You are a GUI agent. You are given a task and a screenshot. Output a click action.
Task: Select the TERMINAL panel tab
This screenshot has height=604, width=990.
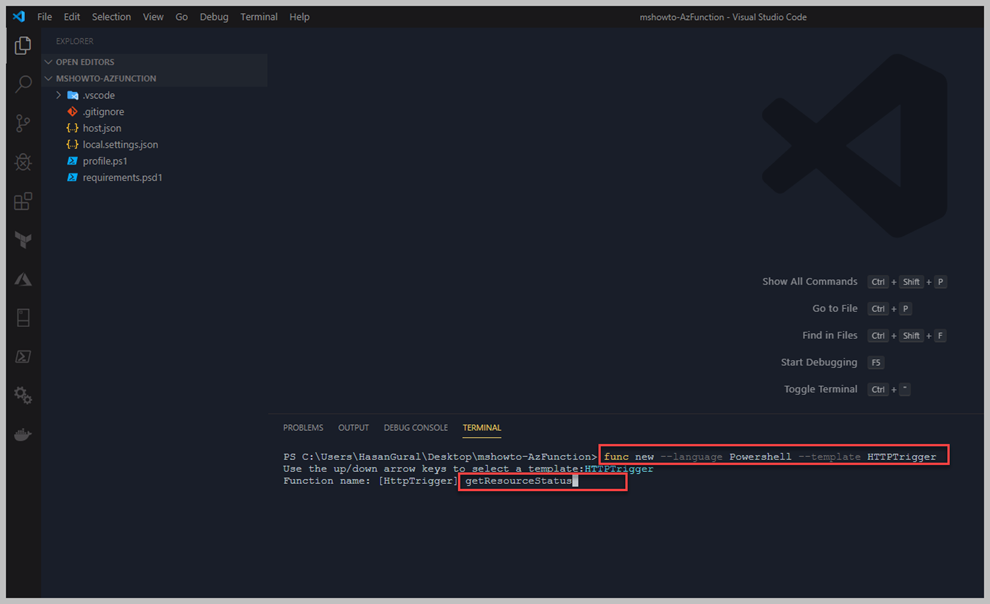tap(482, 428)
